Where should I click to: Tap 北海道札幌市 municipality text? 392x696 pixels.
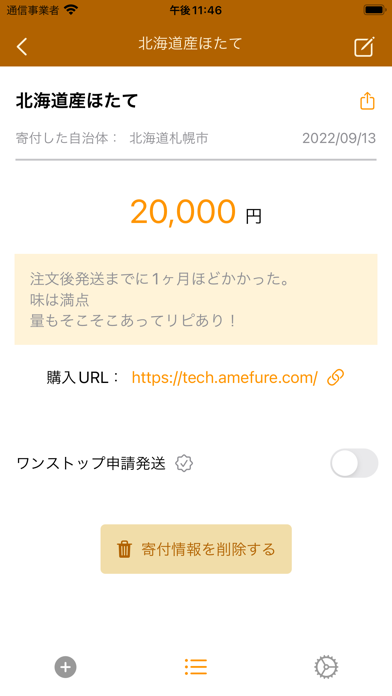(x=169, y=138)
